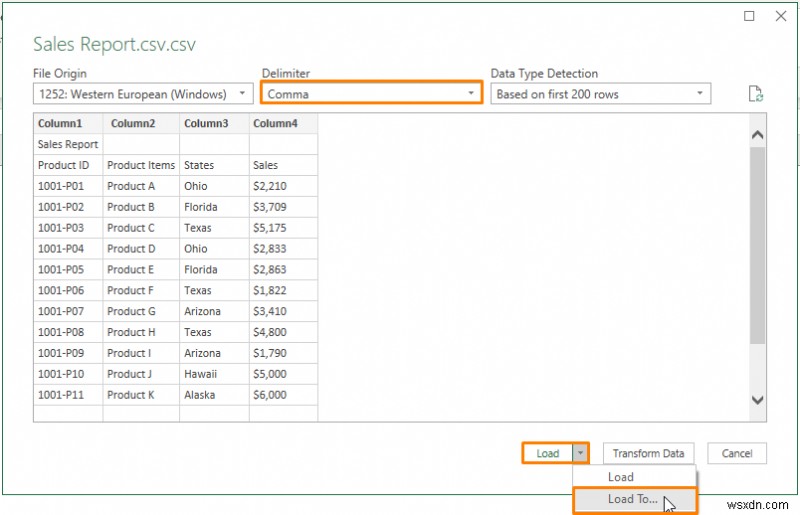Close the Sales Report import dialog
Image resolution: width=800 pixels, height=515 pixels.
coord(781,16)
